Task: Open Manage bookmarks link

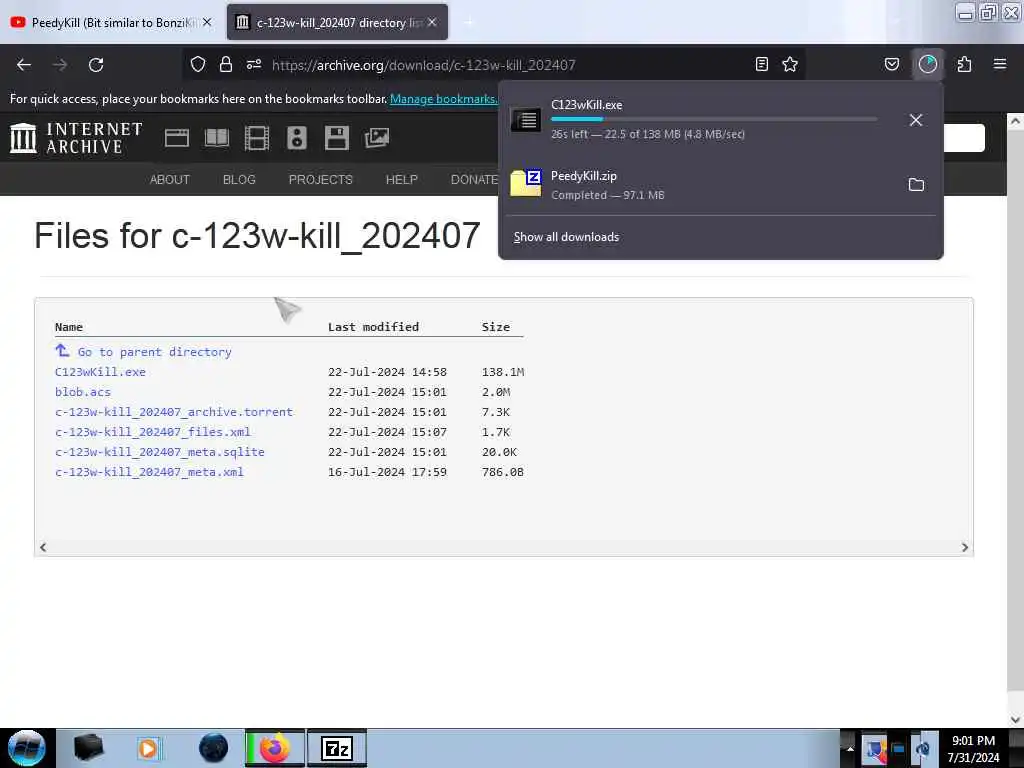Action: point(443,99)
